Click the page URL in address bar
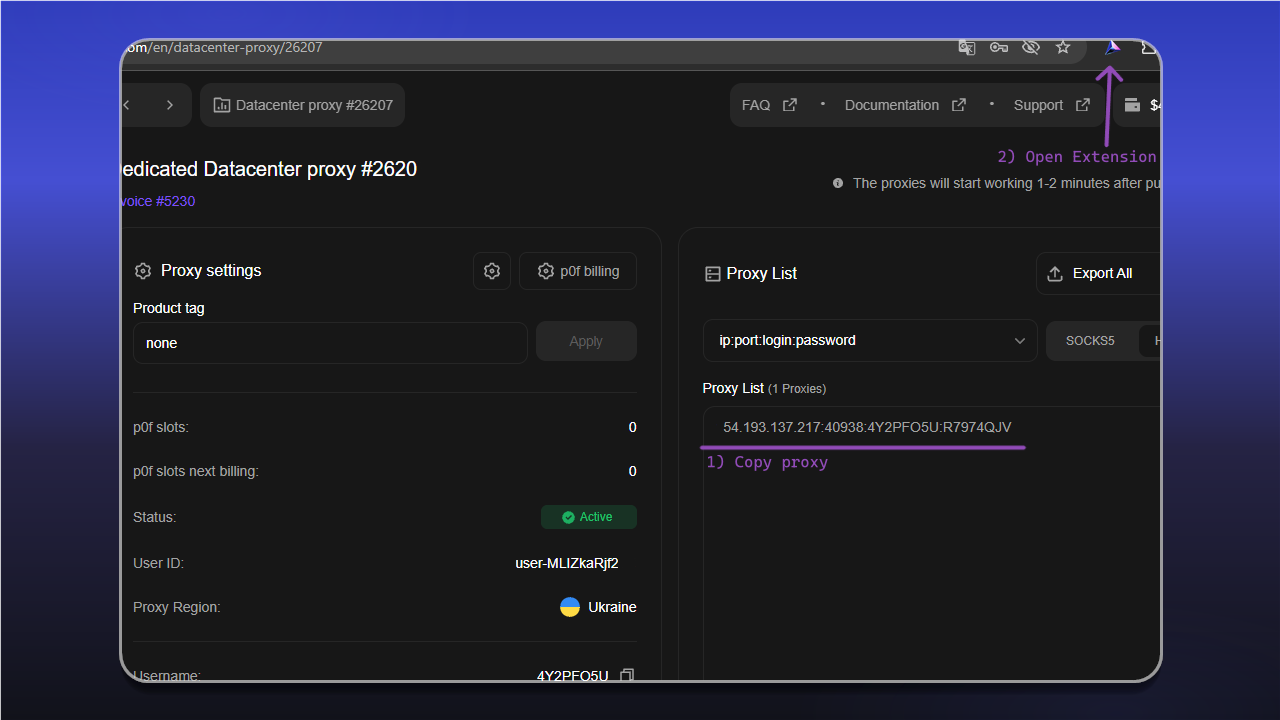 click(222, 47)
